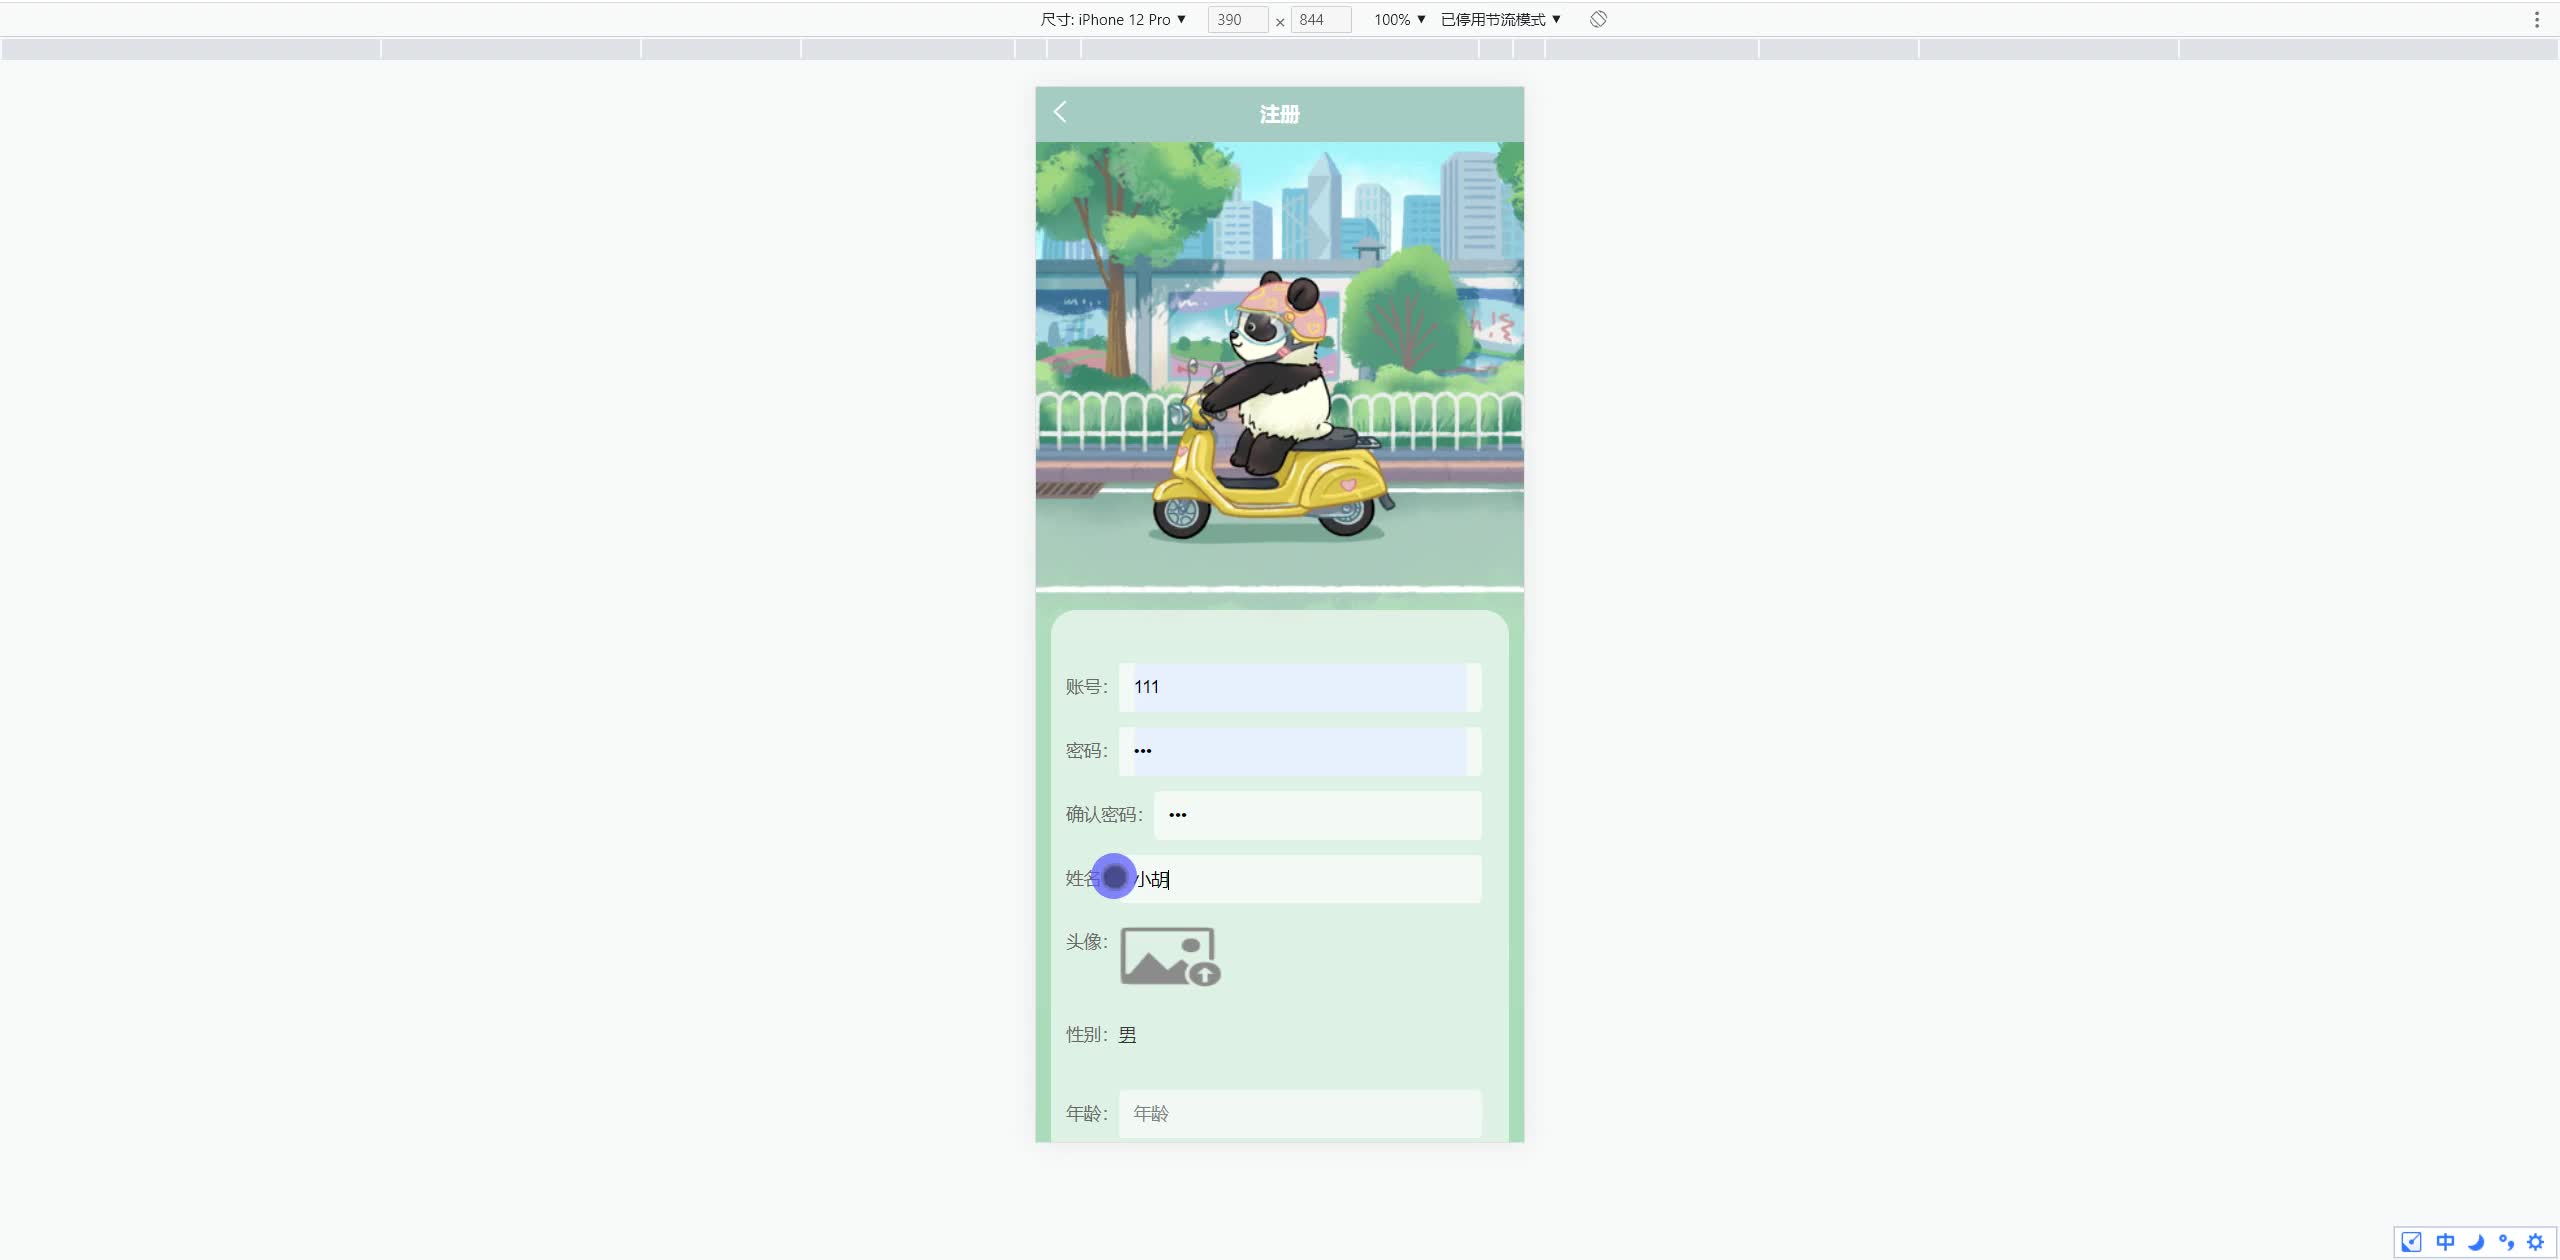
Task: Toggle the IME moon mode icon
Action: coord(2476,1242)
